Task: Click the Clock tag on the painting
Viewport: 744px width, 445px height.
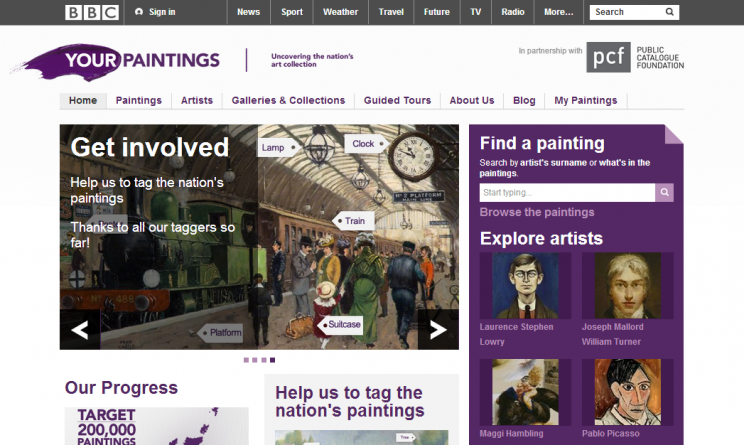Action: (x=366, y=143)
